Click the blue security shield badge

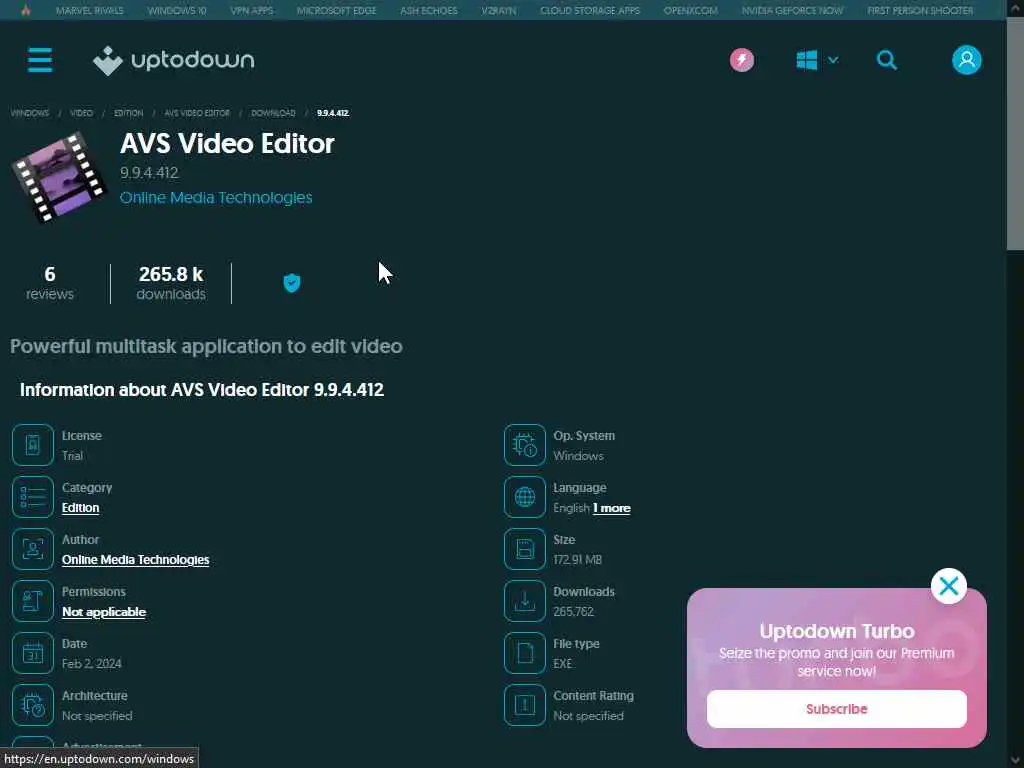coord(291,283)
